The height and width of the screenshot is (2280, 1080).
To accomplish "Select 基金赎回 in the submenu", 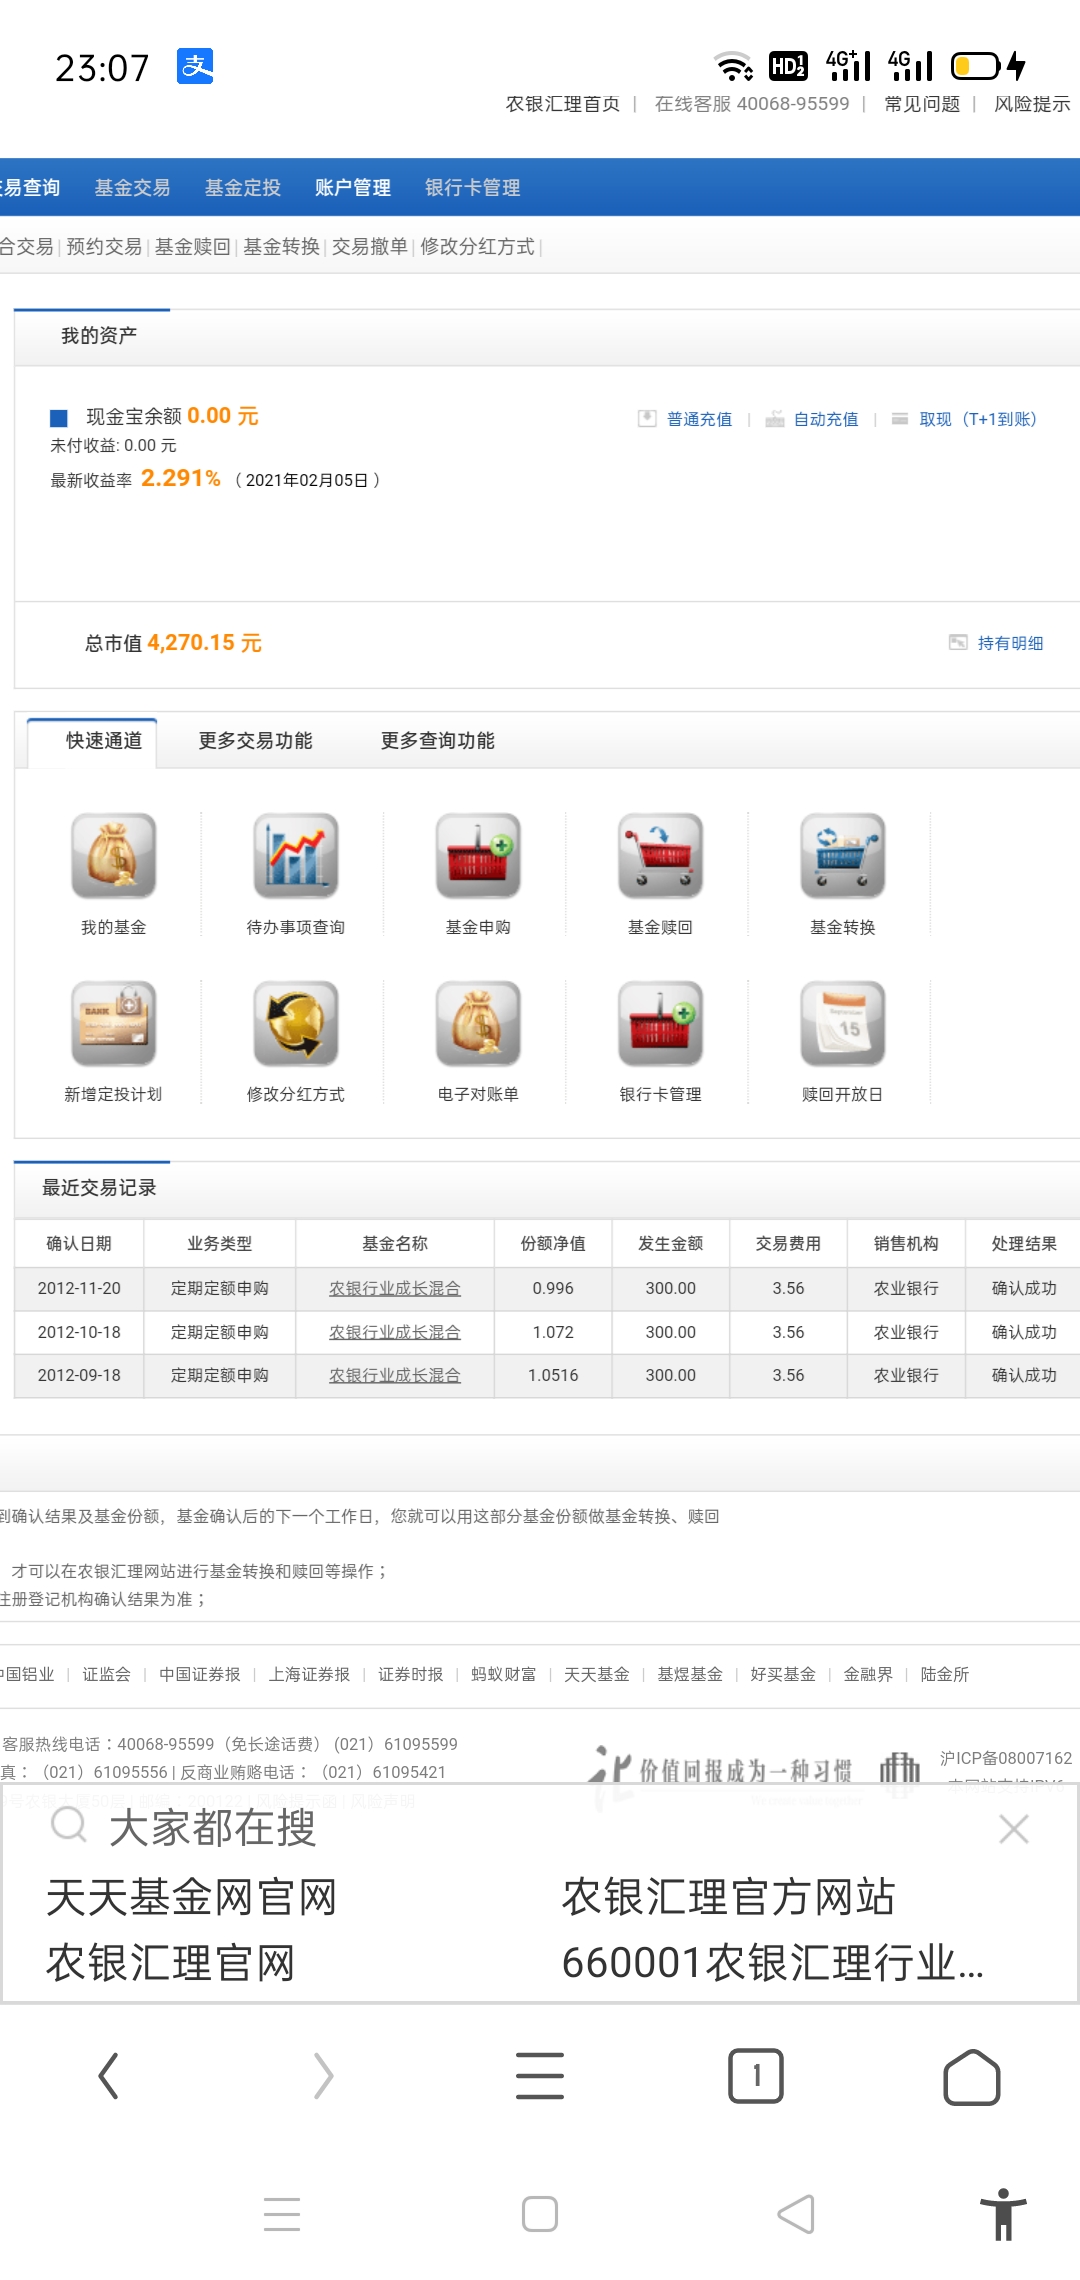I will point(193,247).
